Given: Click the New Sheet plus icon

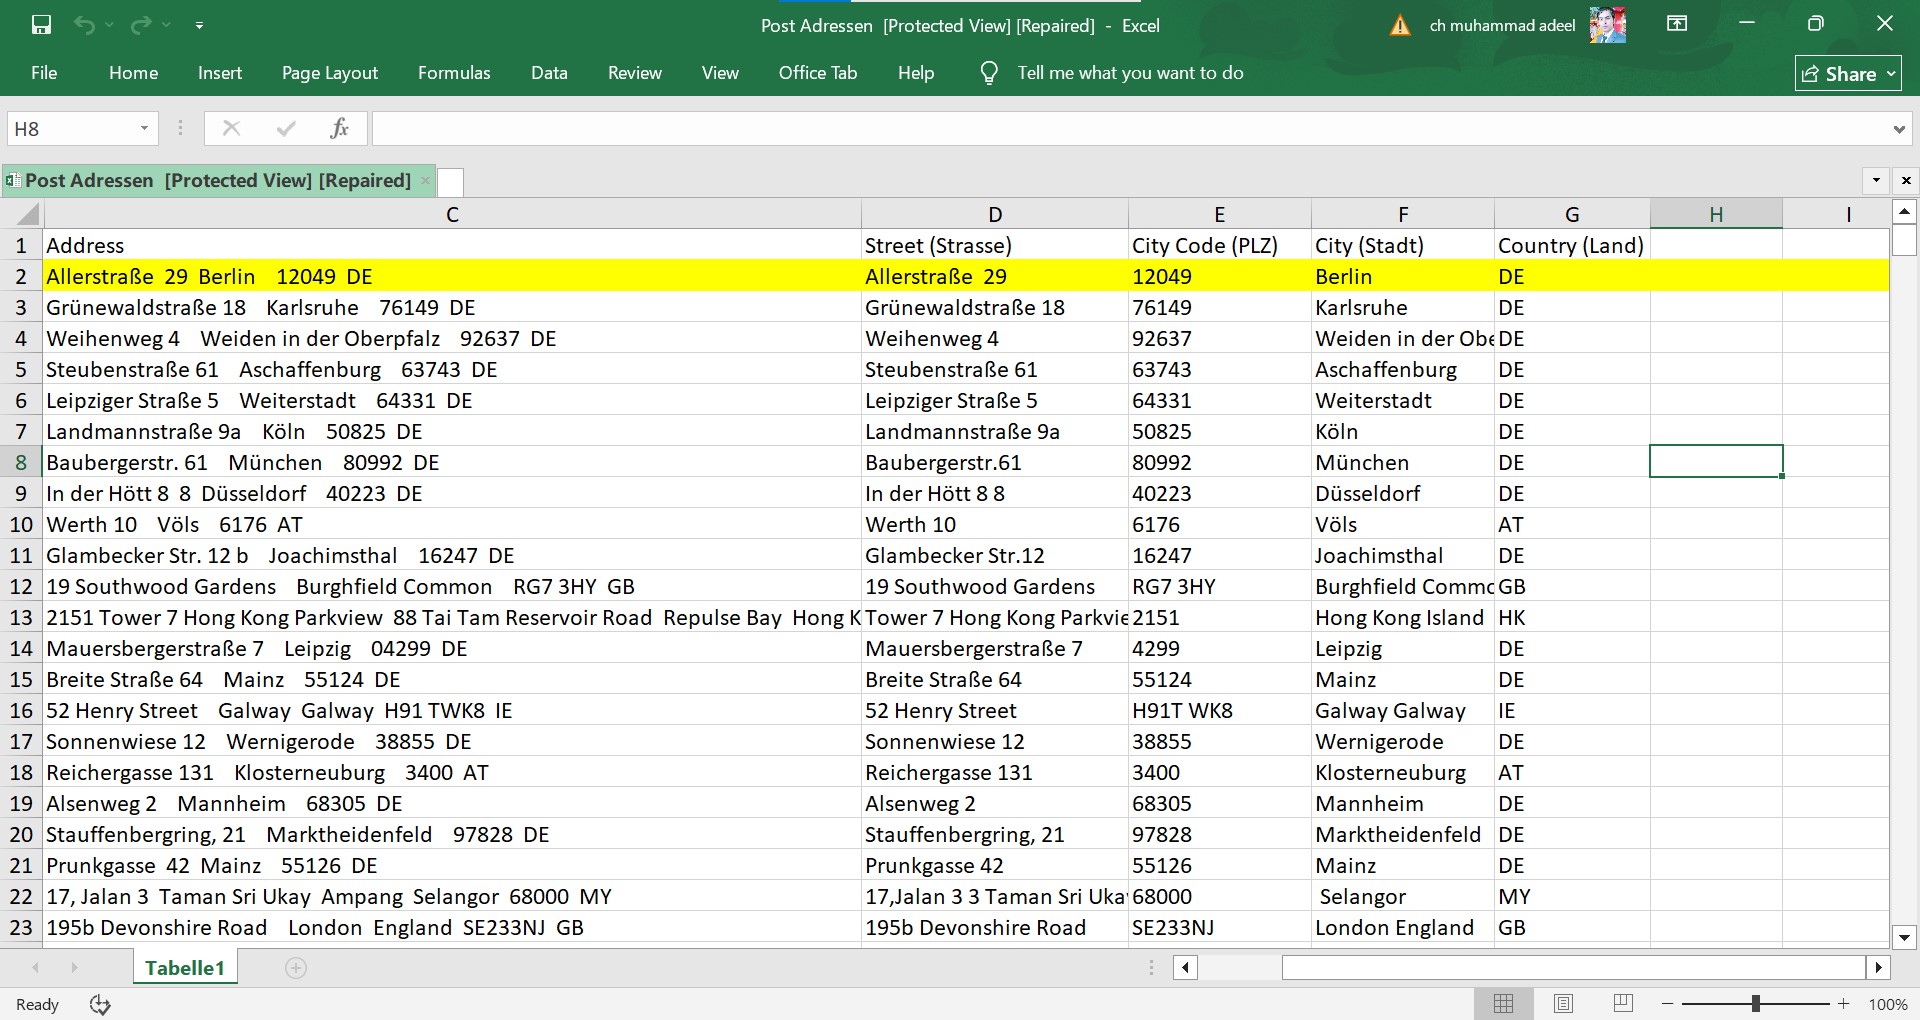Looking at the screenshot, I should pos(296,967).
